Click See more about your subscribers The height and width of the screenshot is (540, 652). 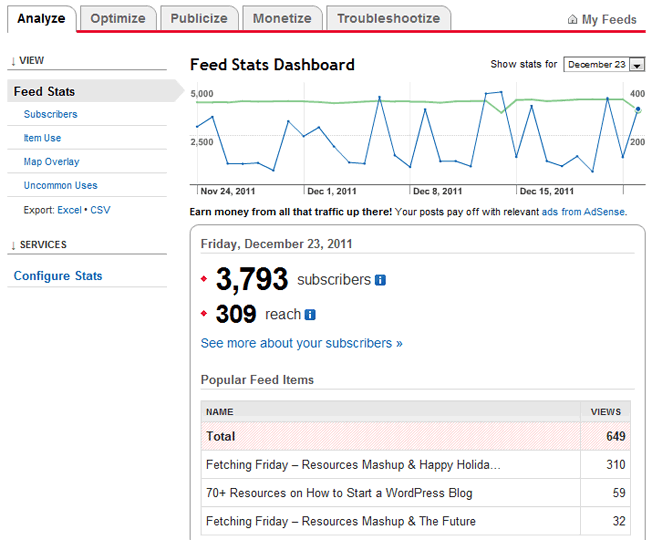(x=301, y=343)
